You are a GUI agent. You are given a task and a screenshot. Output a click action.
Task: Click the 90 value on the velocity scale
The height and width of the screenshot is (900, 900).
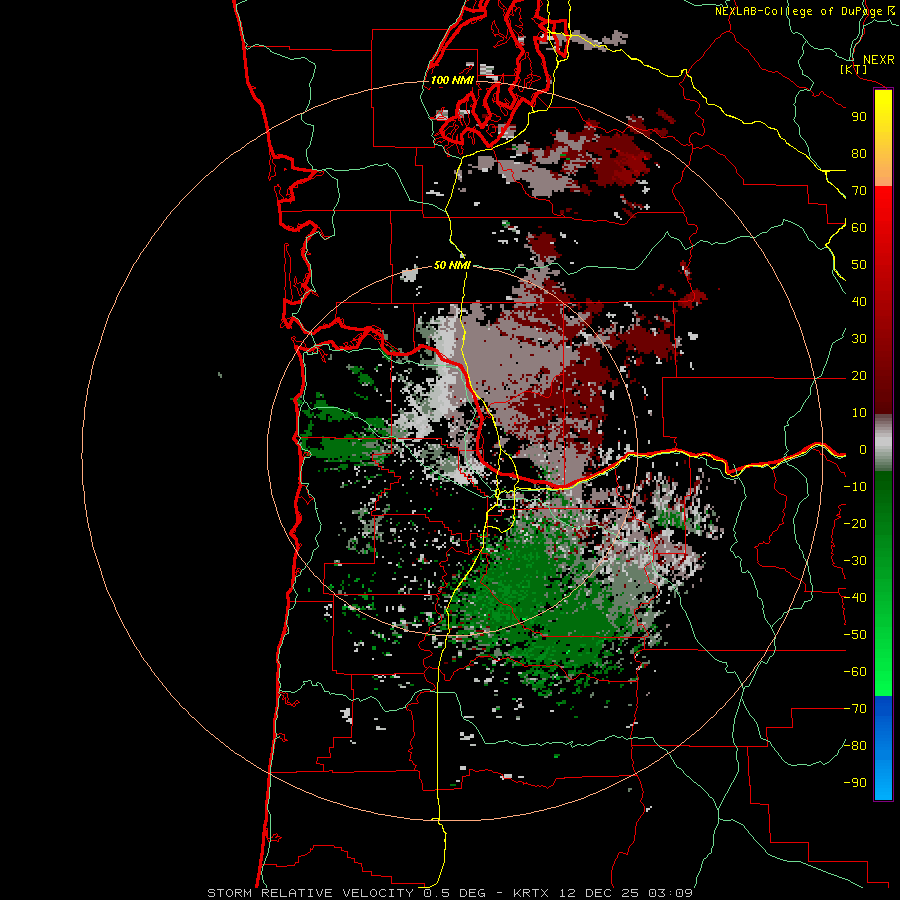click(x=859, y=117)
